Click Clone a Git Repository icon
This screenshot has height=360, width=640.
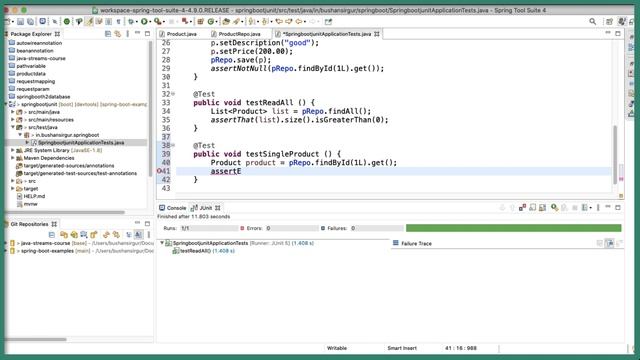[x=74, y=235]
